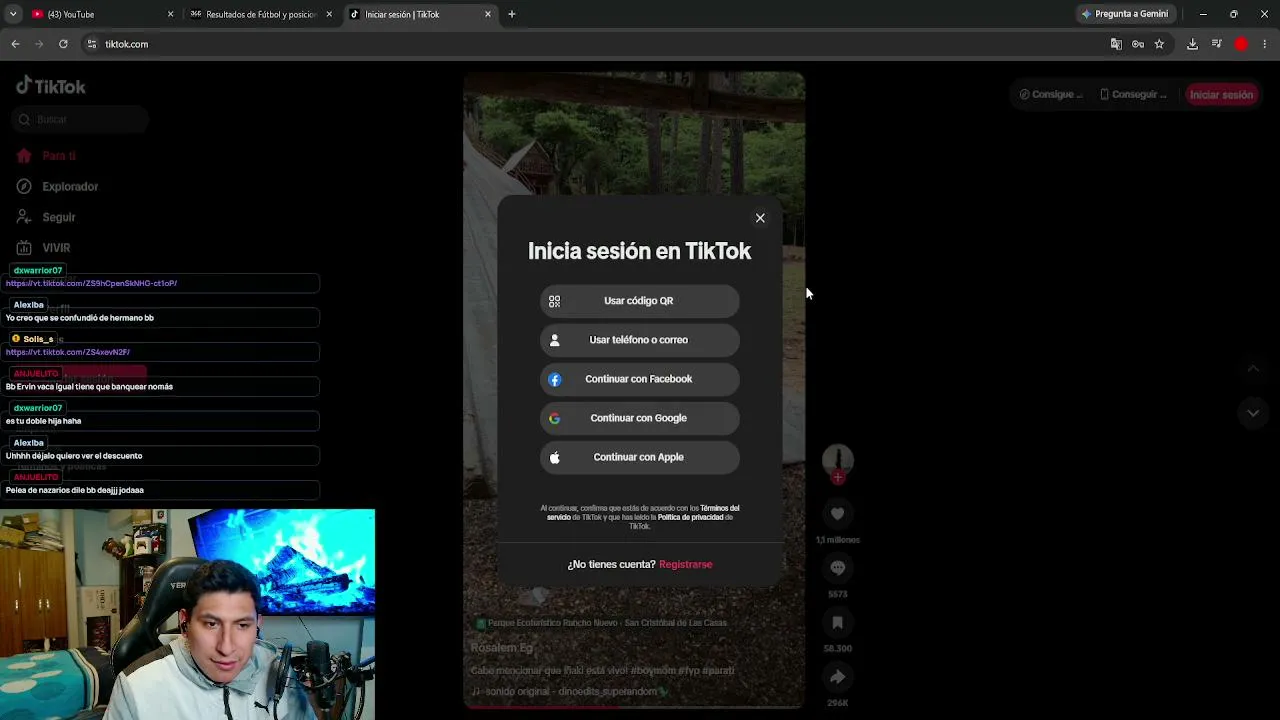The image size is (1280, 720).
Task: Continue with Apple login
Action: [640, 457]
